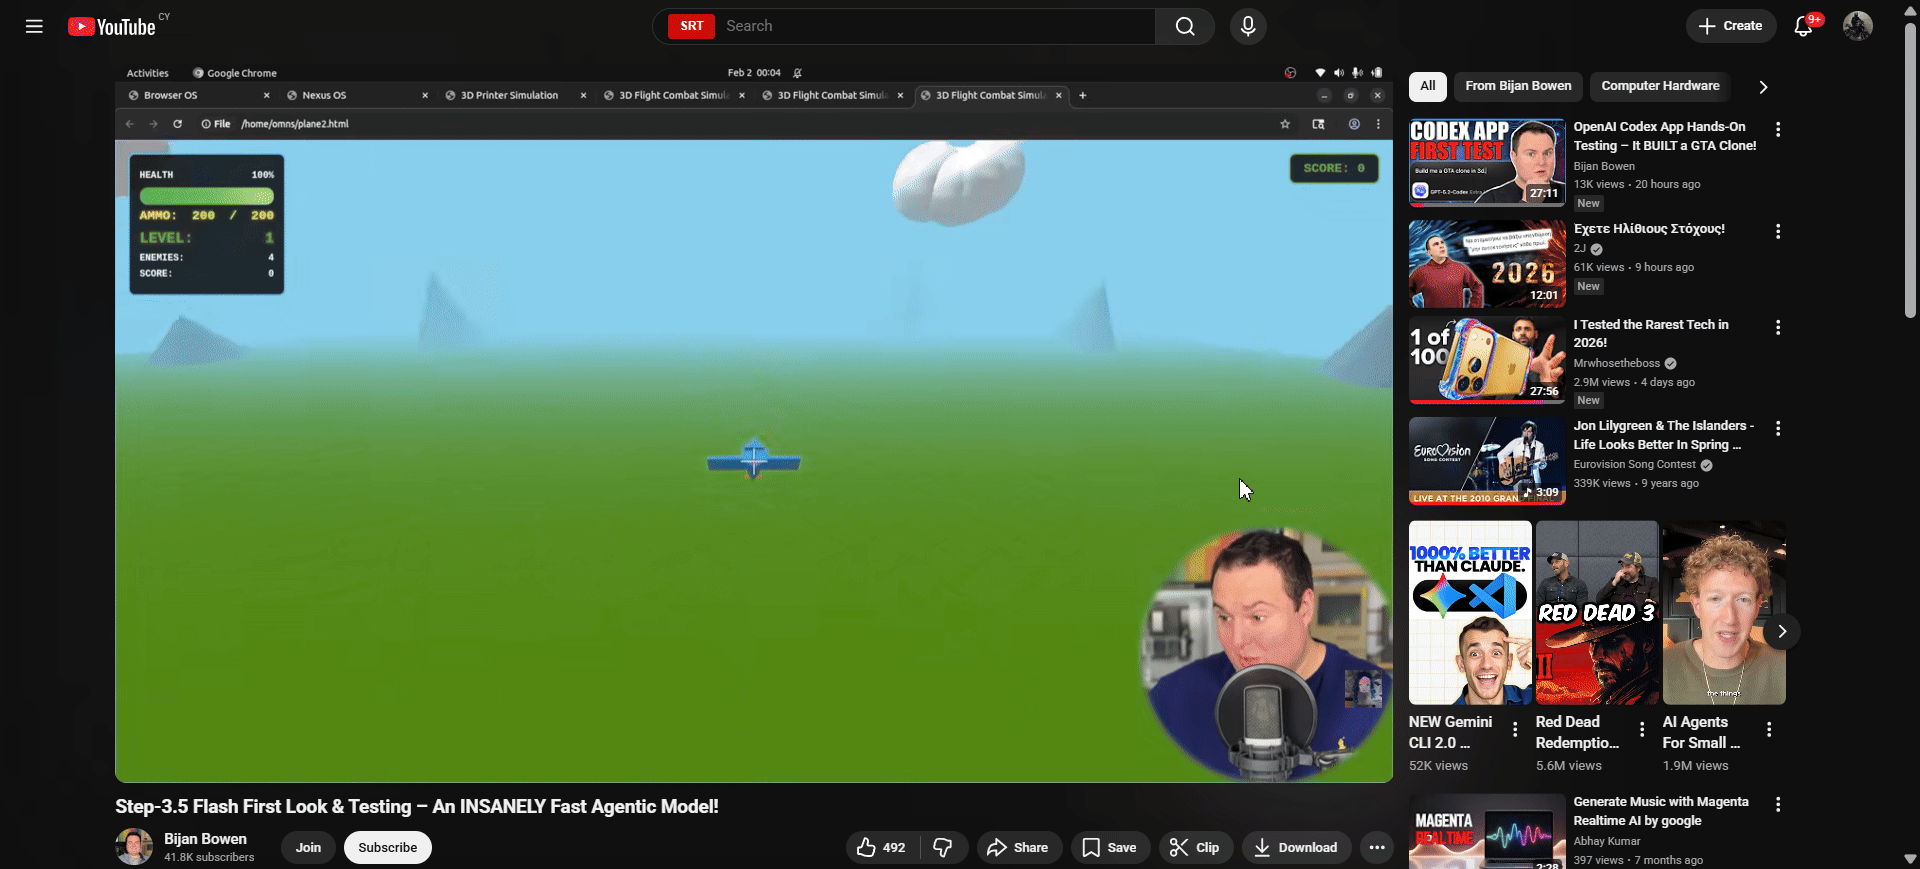Open the Red Dead 3 short thumbnail
The width and height of the screenshot is (1920, 869).
(1597, 612)
